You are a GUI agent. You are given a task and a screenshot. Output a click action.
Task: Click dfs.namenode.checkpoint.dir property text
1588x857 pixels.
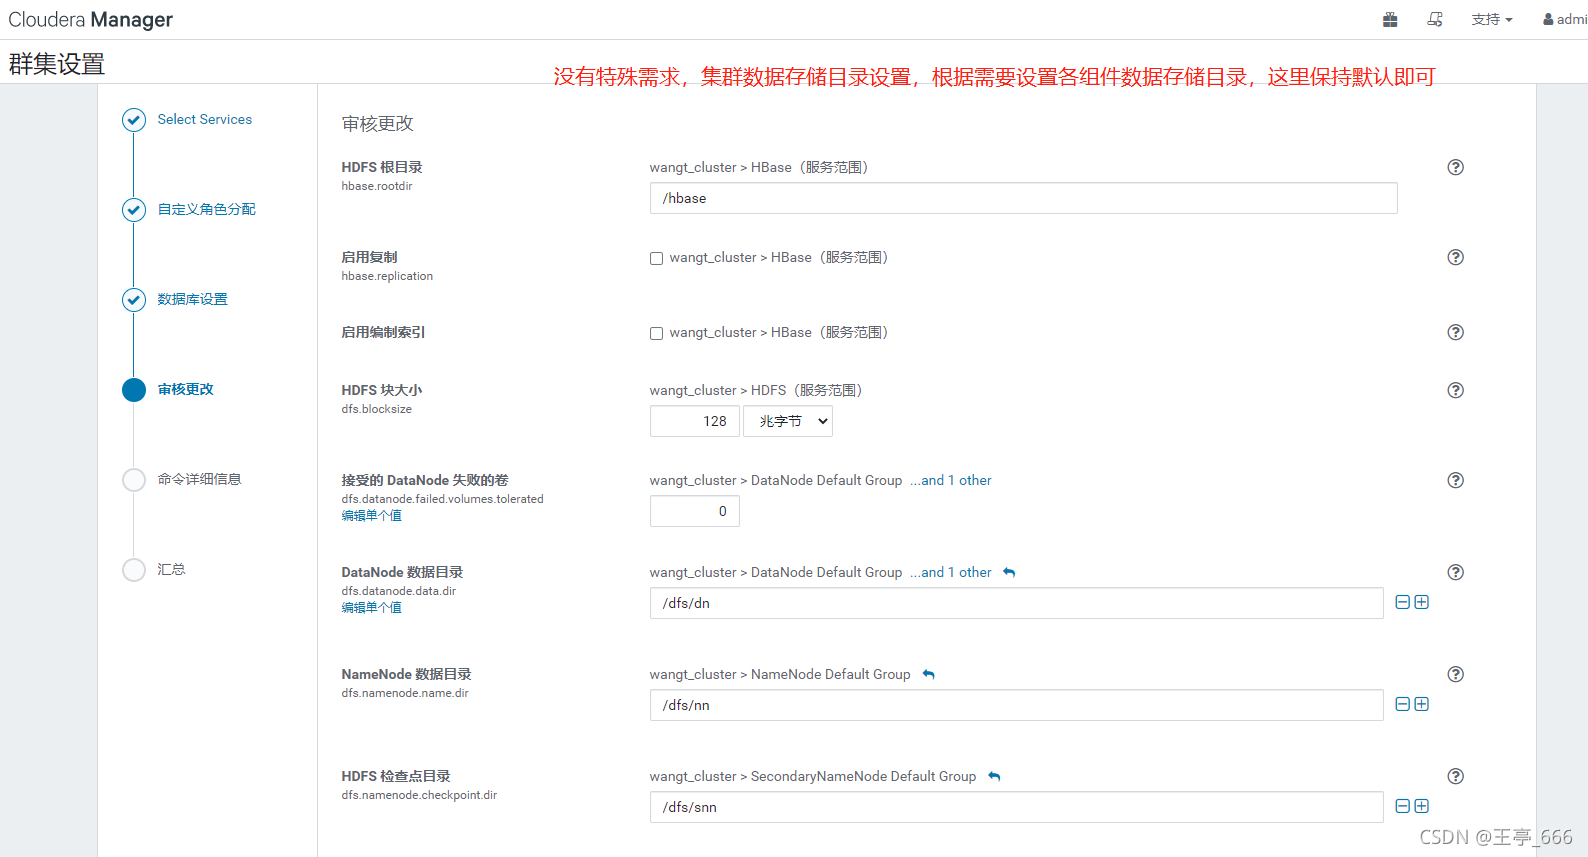click(419, 795)
